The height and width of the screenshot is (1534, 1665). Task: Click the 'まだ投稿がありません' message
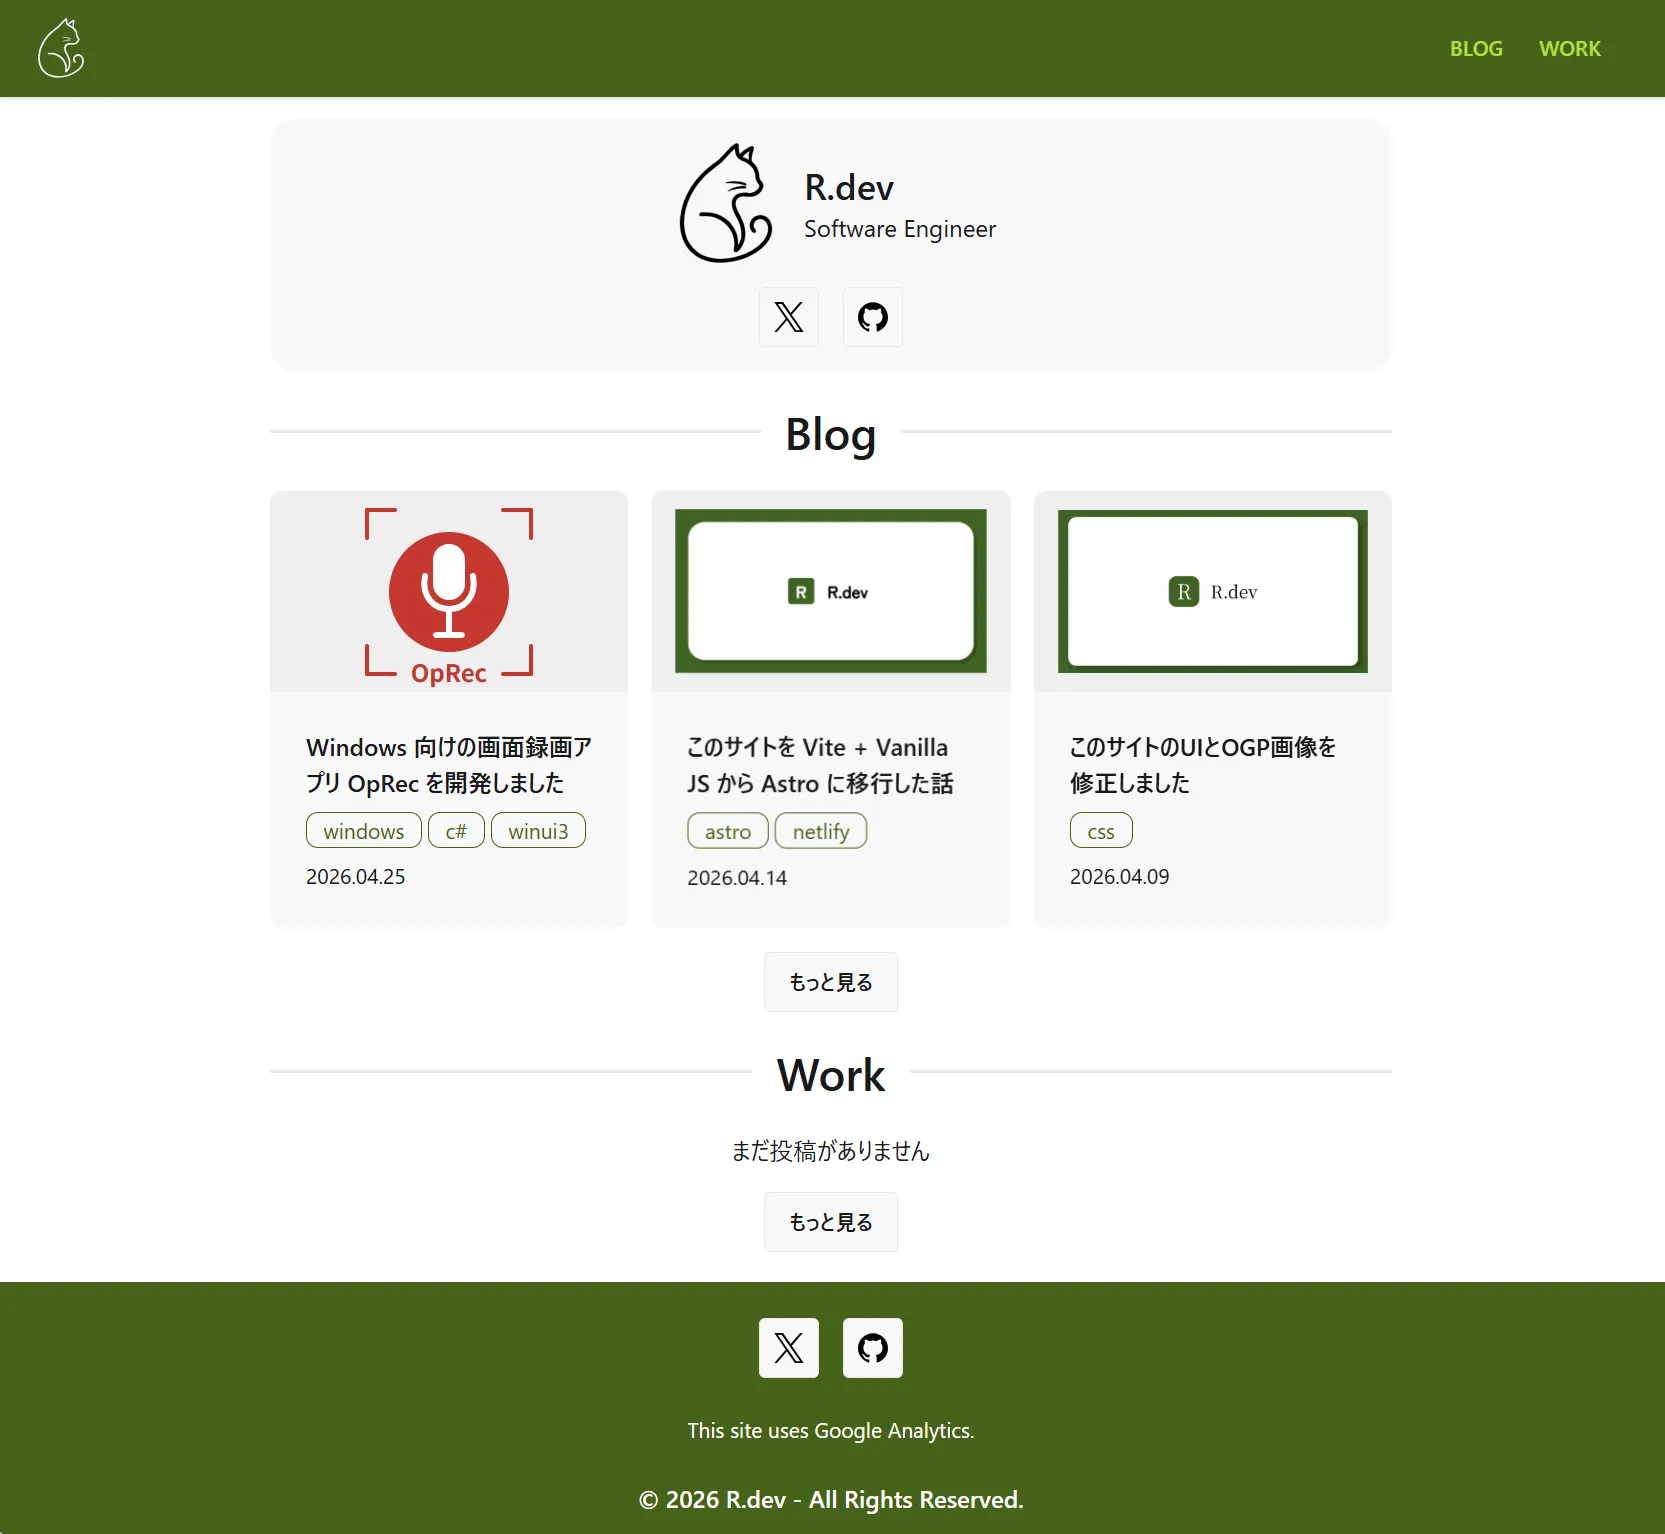tap(831, 1151)
